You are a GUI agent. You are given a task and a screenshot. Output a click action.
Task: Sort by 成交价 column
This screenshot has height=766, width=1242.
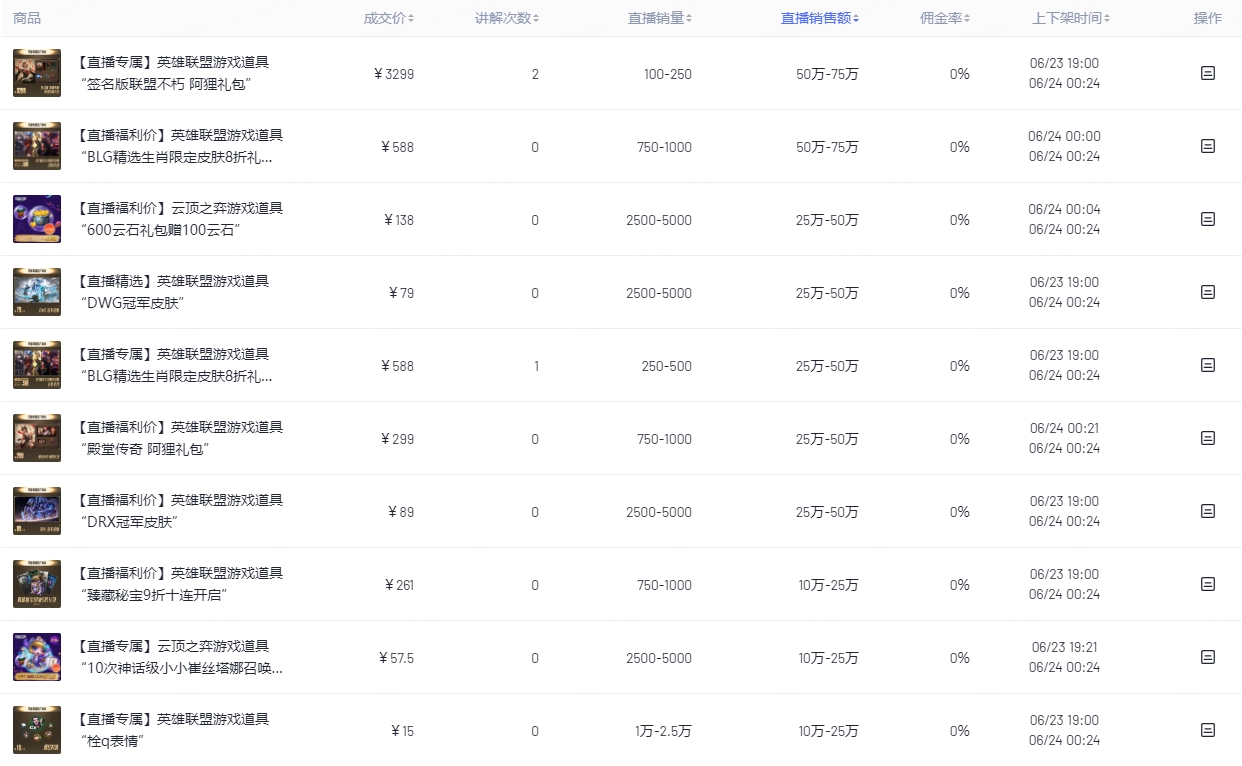click(x=389, y=18)
